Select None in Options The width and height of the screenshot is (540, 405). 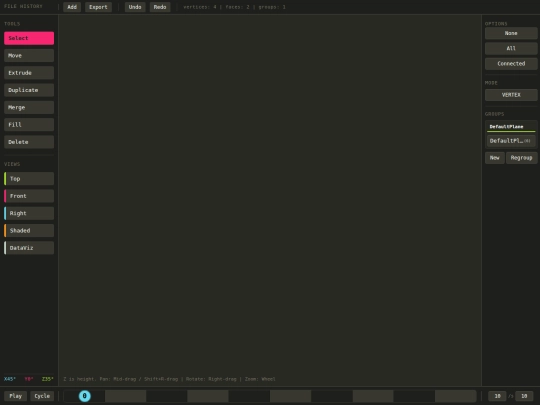click(511, 33)
